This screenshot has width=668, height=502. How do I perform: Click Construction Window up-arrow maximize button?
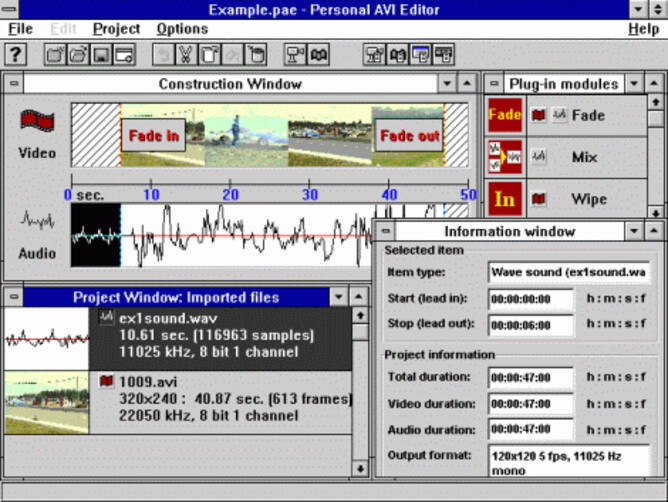tap(467, 83)
